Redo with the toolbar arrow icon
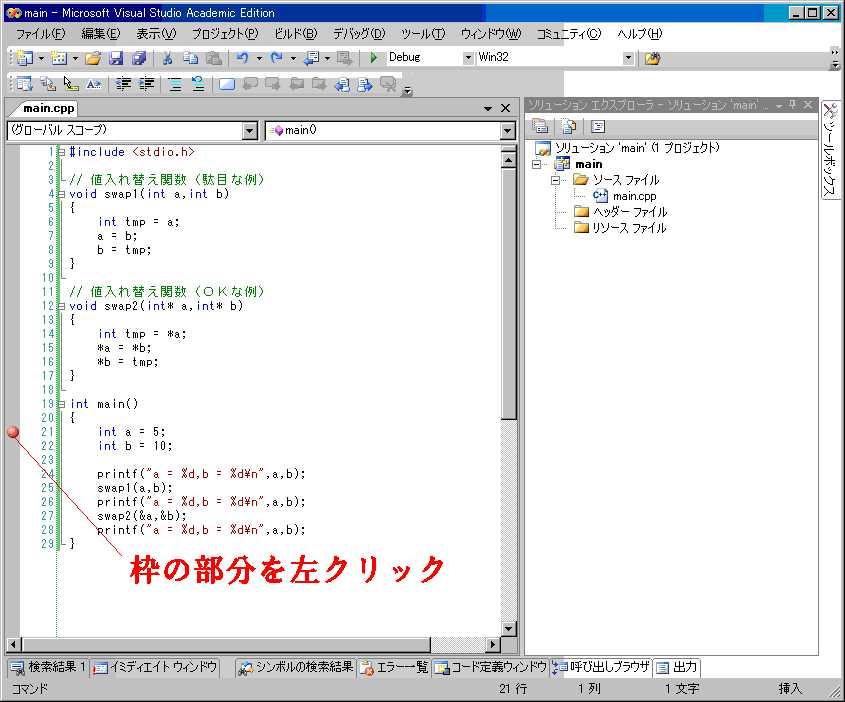The width and height of the screenshot is (845, 702). [x=276, y=58]
